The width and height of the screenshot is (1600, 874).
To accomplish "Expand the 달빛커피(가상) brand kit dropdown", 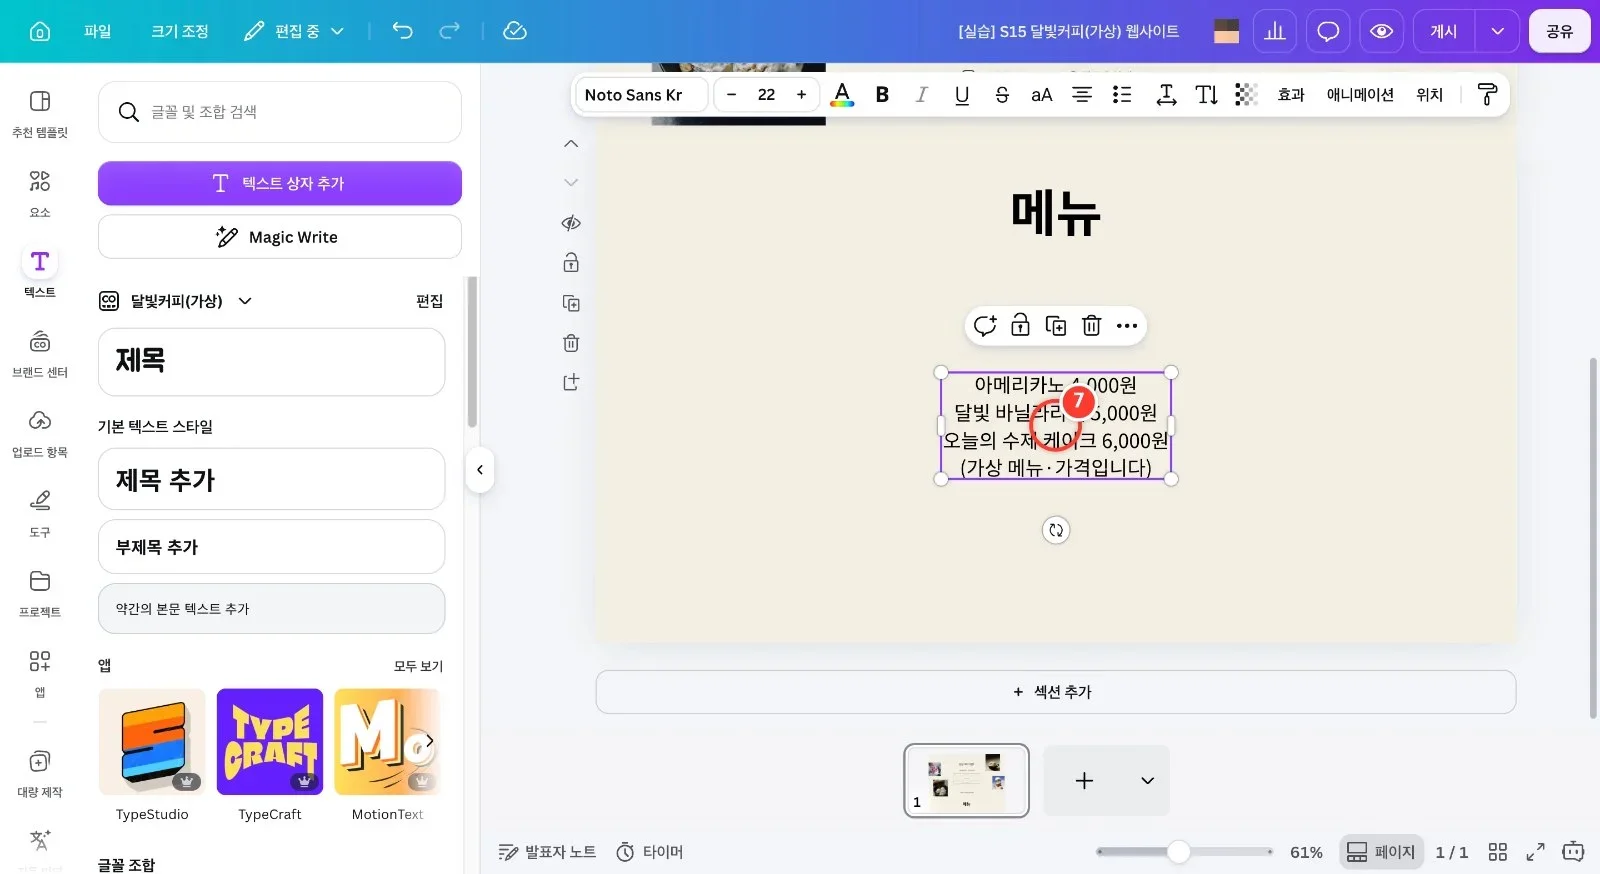I will pos(245,301).
